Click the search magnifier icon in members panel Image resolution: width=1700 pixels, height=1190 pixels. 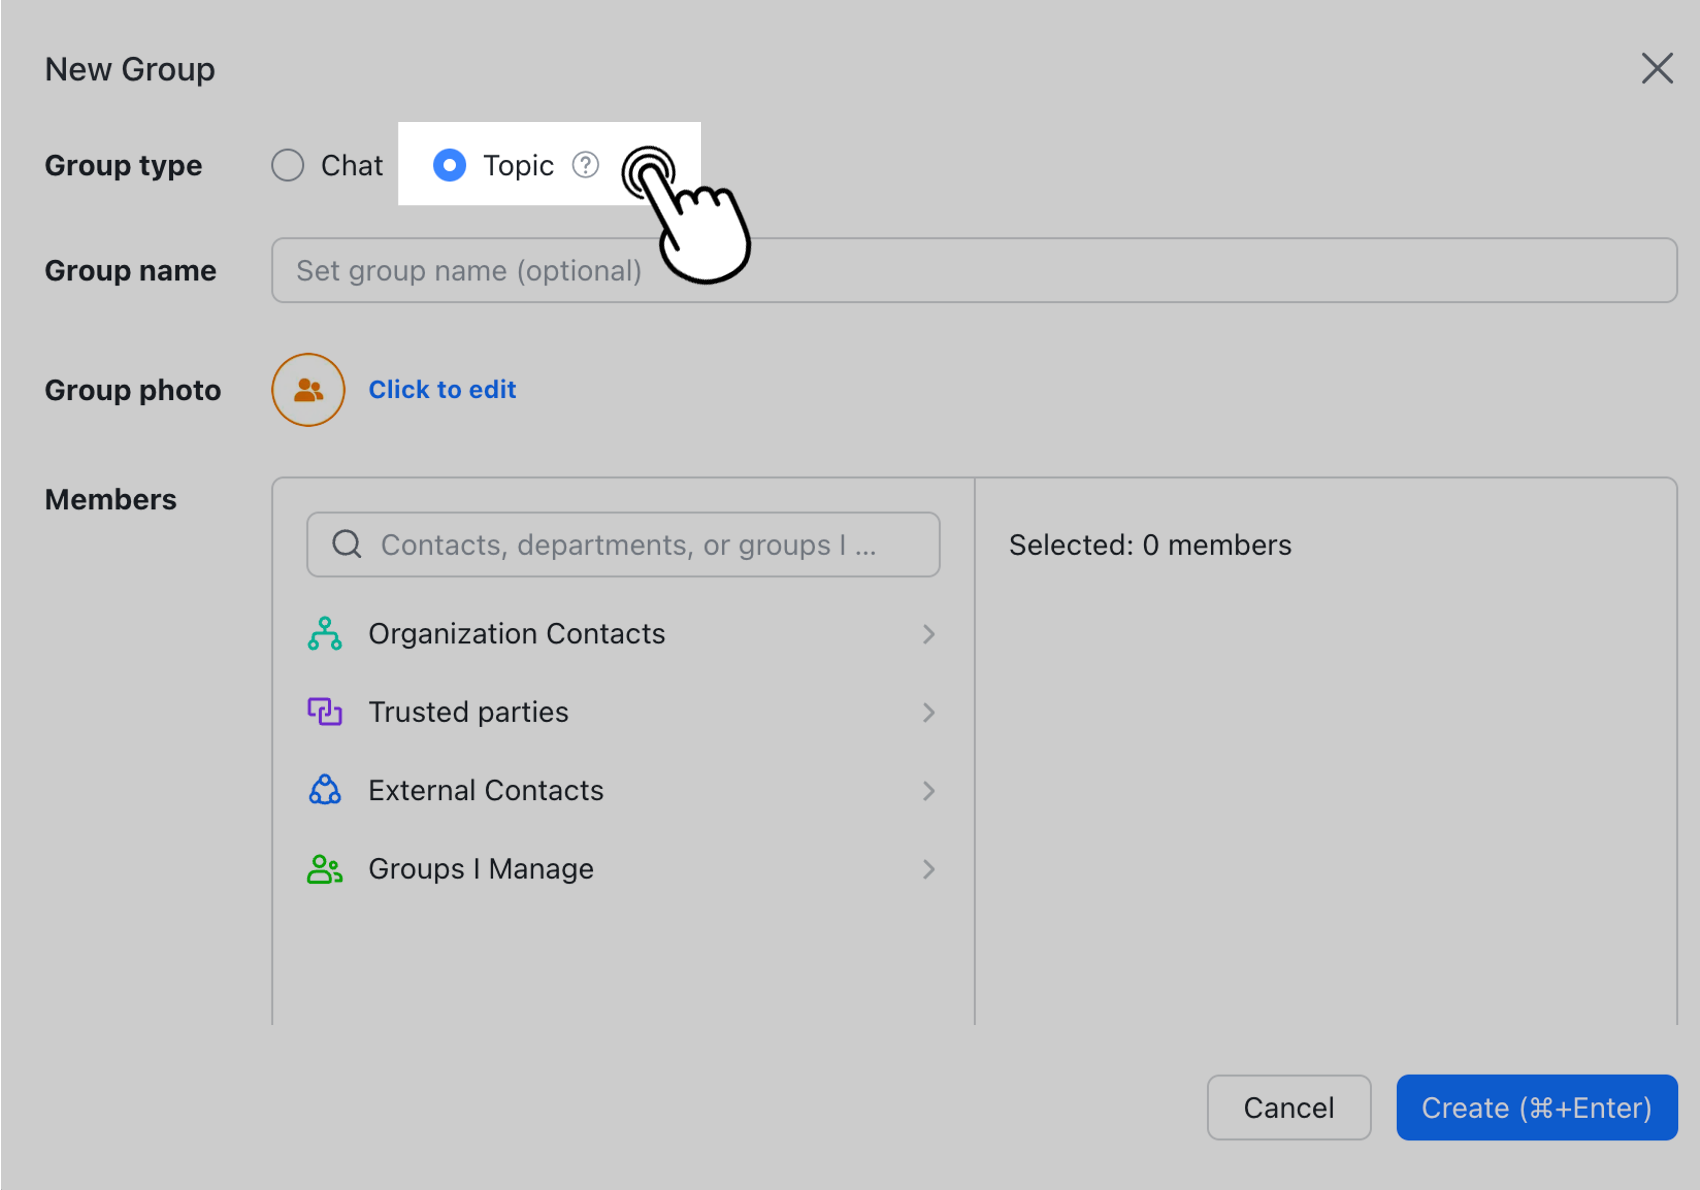coord(346,544)
